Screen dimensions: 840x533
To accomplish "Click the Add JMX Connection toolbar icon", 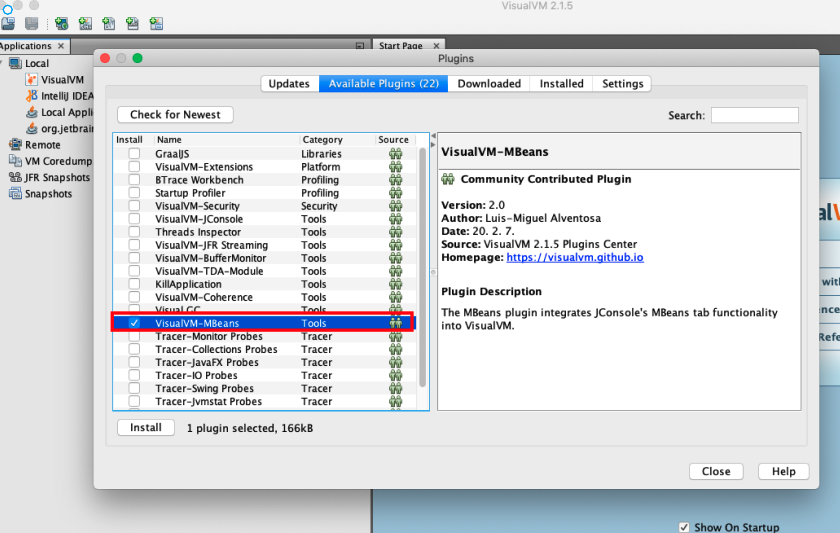I will tap(85, 24).
